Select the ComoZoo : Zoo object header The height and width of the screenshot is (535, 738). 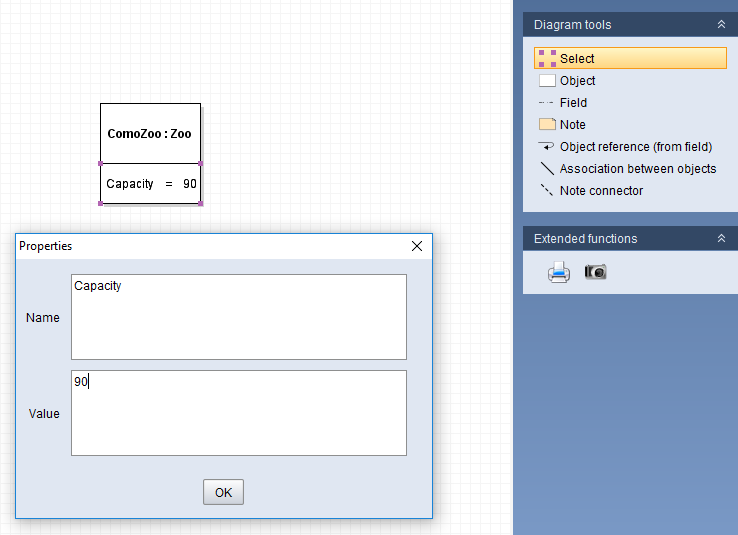pyautogui.click(x=150, y=133)
